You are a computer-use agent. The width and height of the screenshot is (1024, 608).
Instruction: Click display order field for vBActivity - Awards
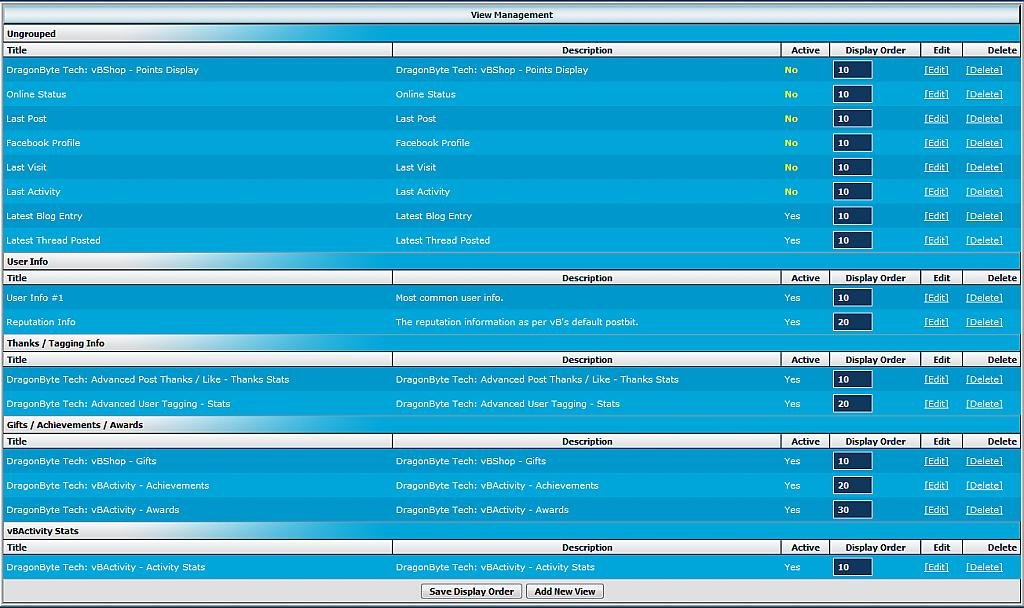click(x=852, y=510)
